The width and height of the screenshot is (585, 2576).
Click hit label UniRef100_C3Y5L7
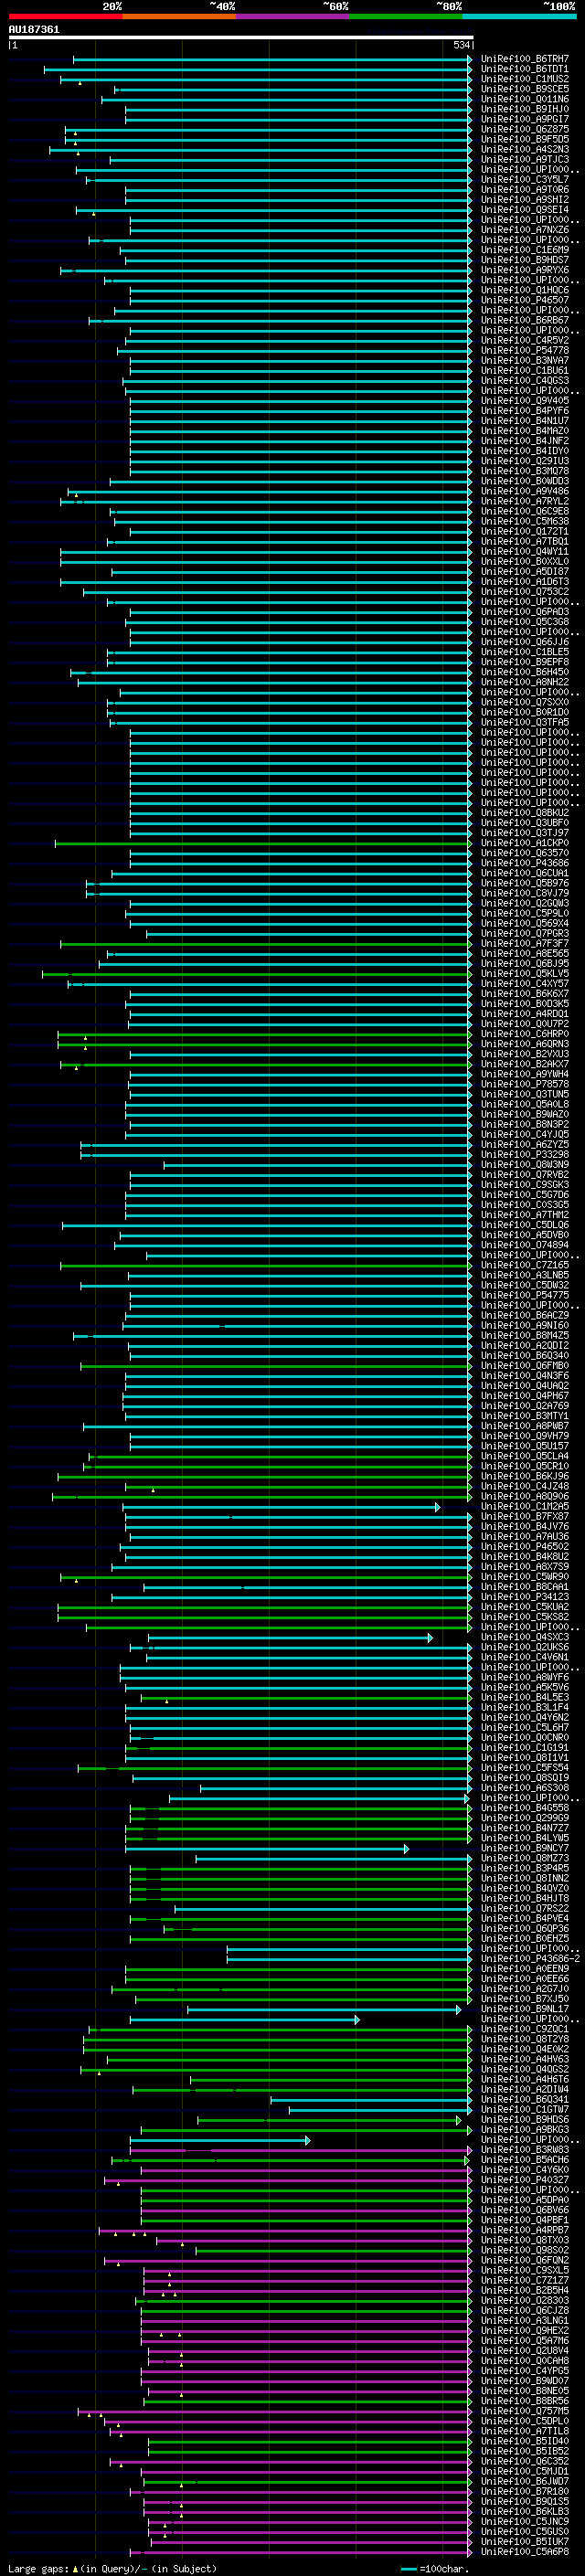tap(525, 180)
